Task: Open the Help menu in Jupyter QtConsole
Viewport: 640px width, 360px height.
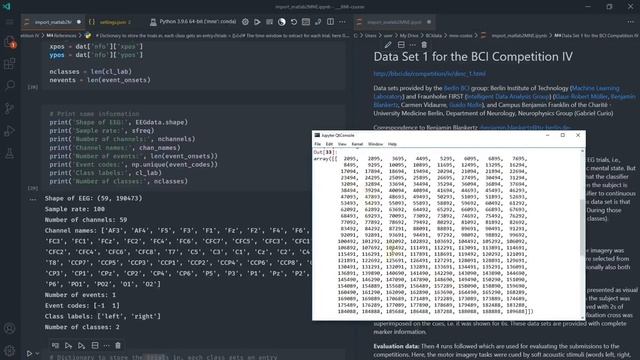Action: [x=392, y=144]
